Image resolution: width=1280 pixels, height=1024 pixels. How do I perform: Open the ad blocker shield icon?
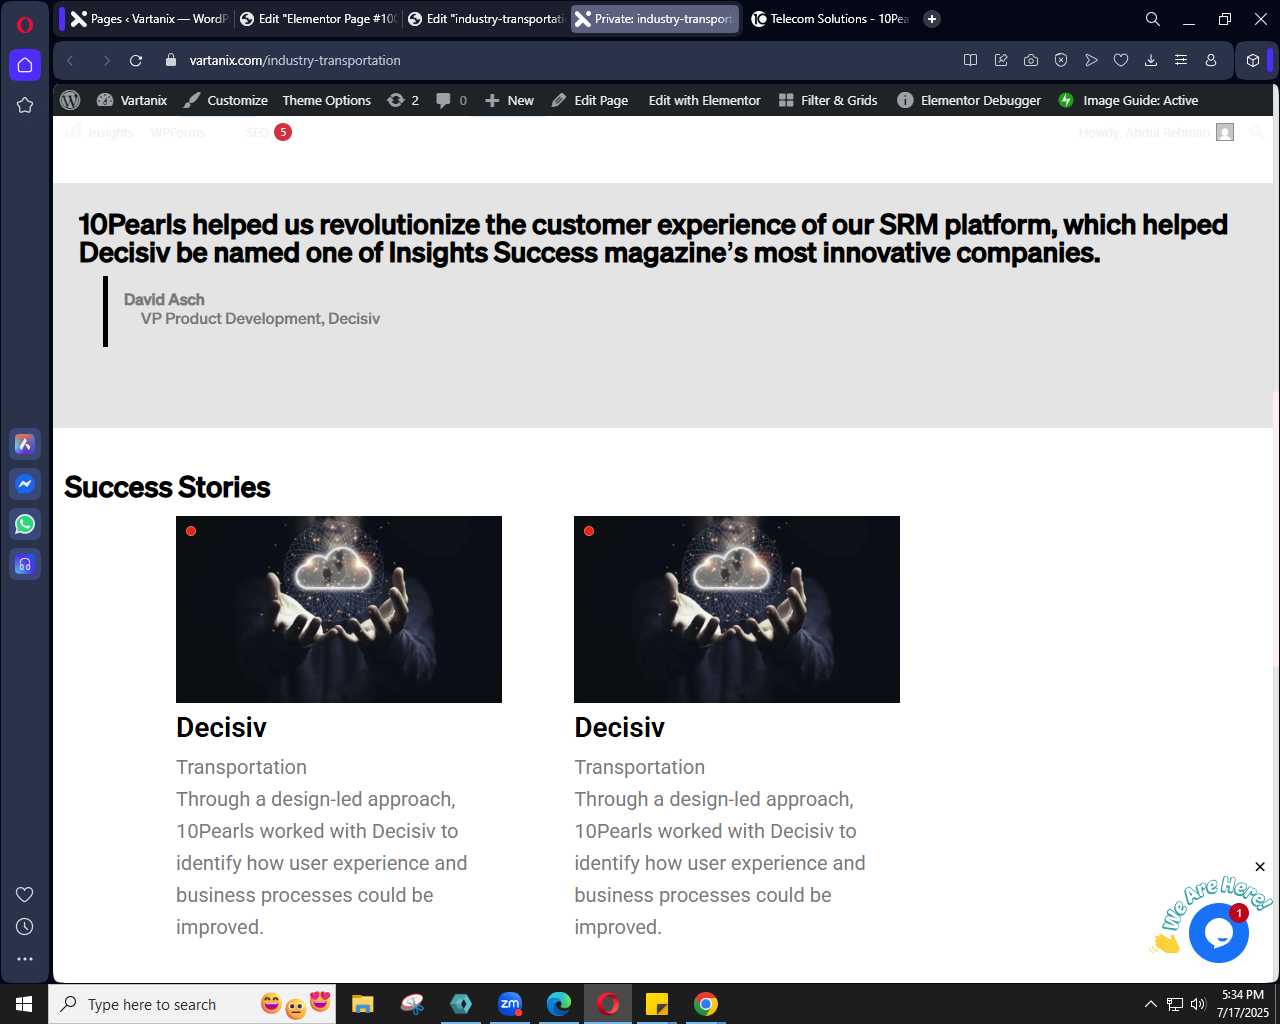click(1061, 60)
